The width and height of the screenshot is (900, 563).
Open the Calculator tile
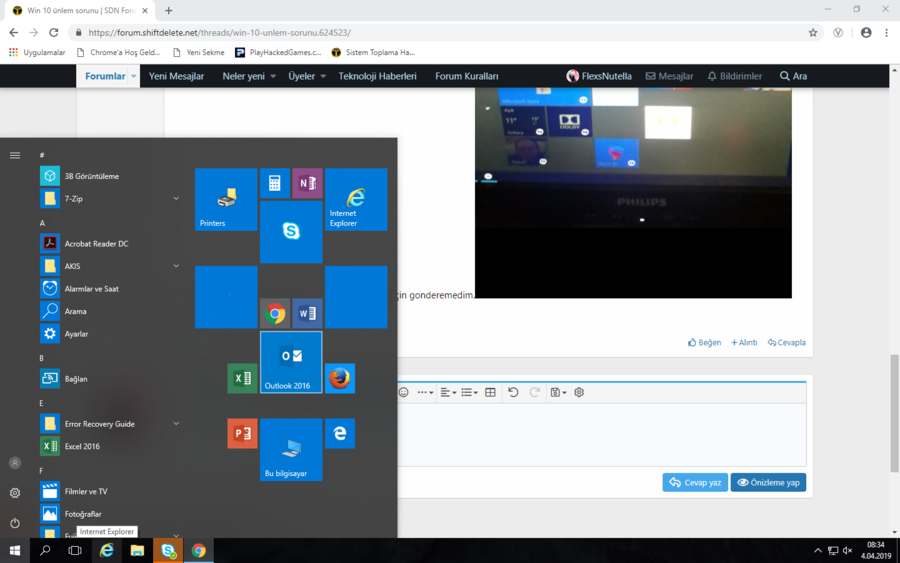[275, 183]
